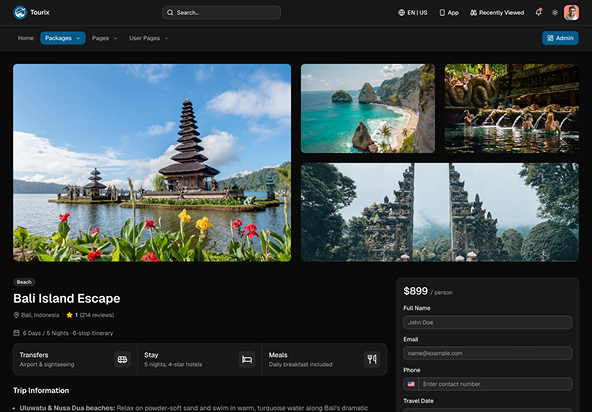Click the (214 reviews) link
Screen dimensions: 592x412
pos(97,315)
